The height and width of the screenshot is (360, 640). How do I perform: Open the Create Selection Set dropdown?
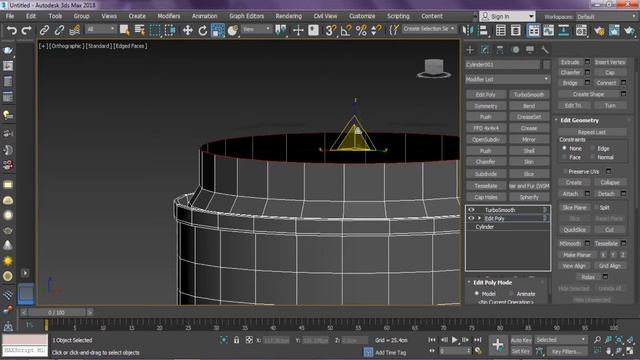[429, 29]
